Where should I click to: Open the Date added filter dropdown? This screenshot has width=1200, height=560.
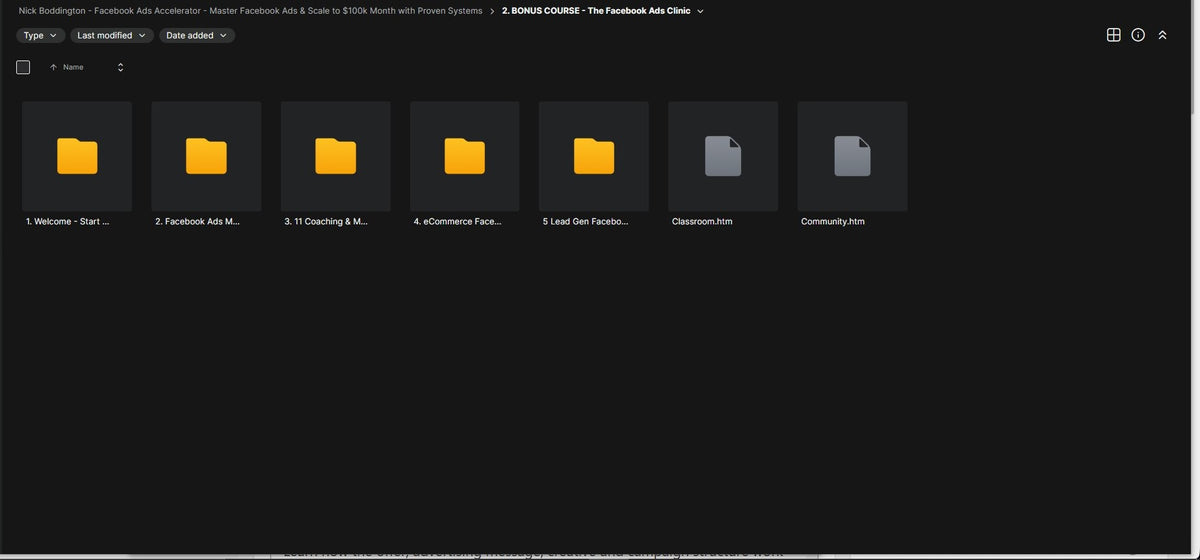point(197,35)
